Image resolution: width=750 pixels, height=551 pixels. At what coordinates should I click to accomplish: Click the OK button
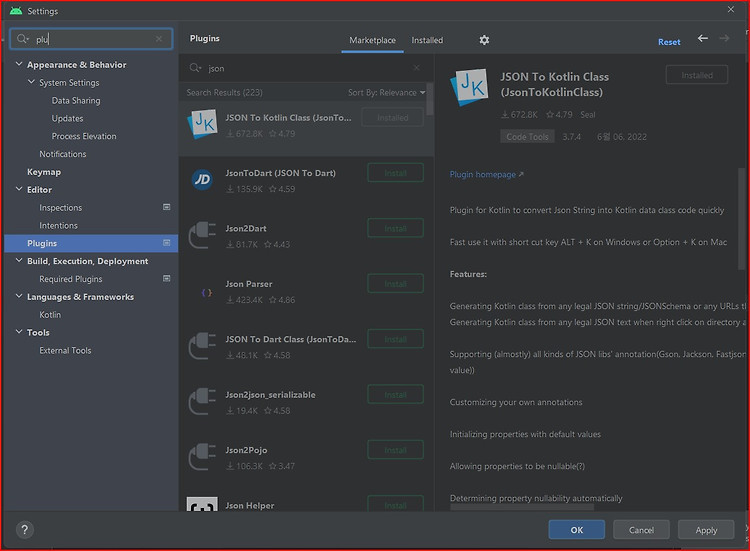coord(576,530)
